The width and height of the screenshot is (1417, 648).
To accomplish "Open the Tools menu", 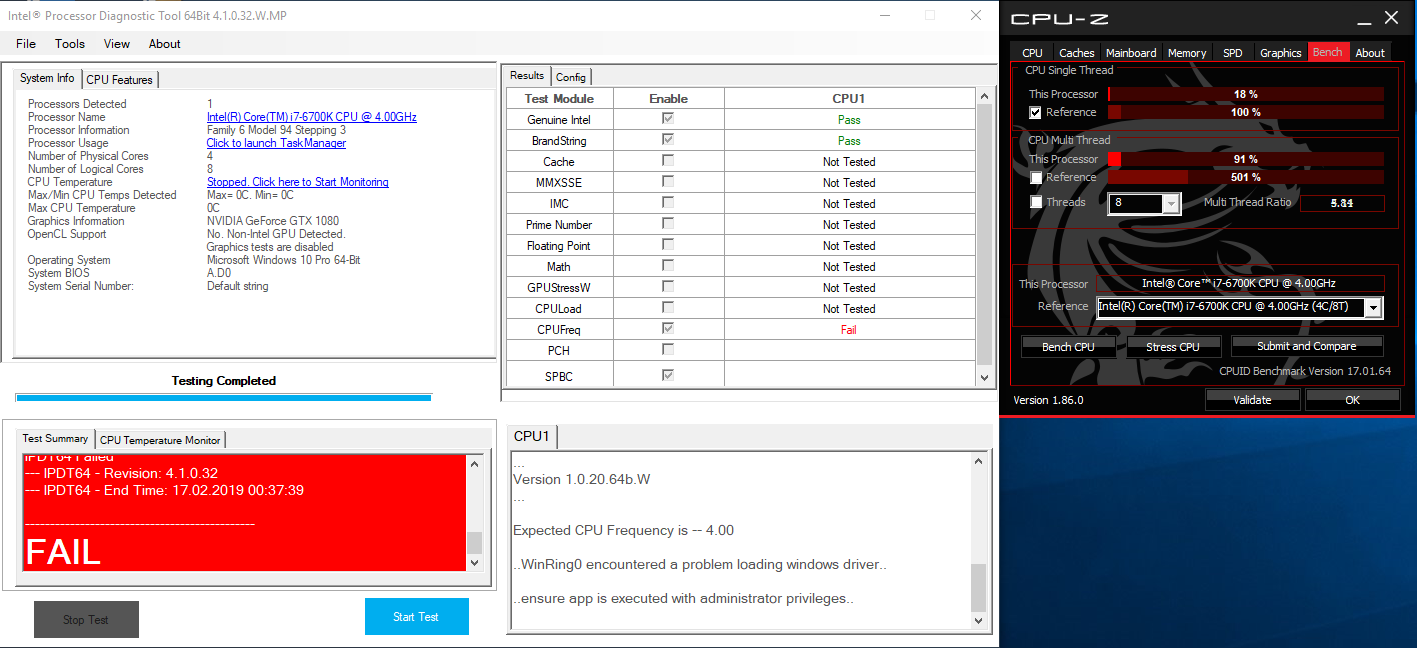I will pos(70,44).
